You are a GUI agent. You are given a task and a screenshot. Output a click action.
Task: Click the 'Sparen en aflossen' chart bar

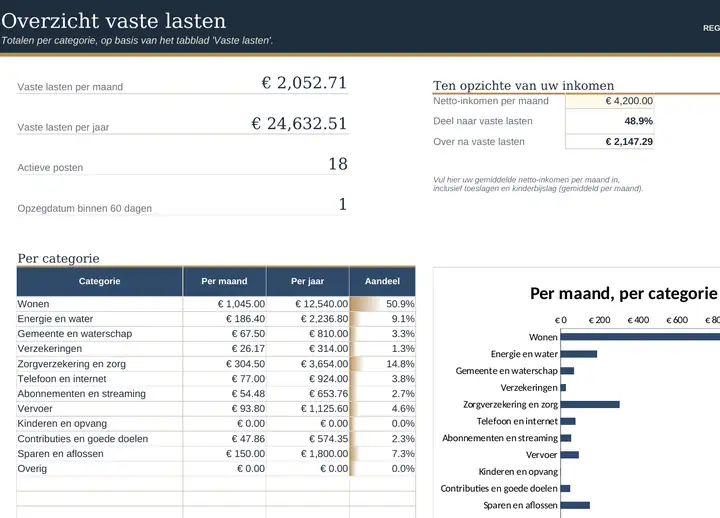point(575,506)
